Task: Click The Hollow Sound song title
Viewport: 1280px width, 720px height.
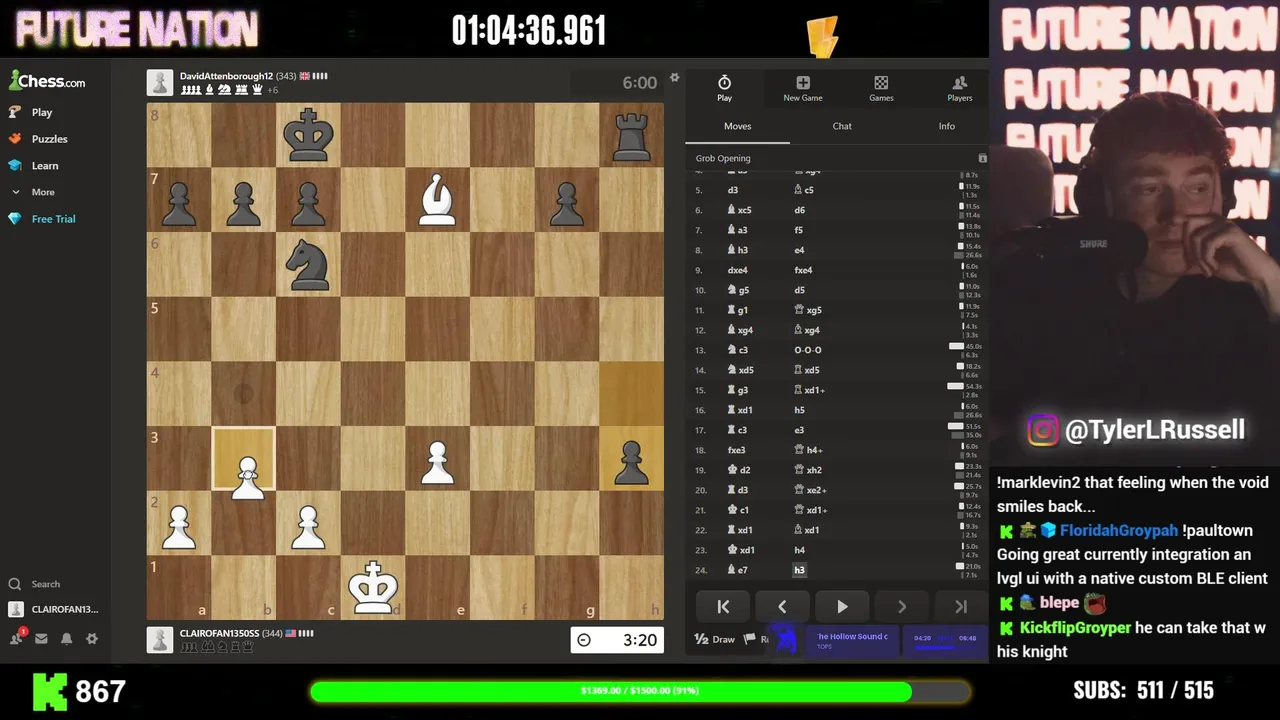Action: tap(852, 637)
